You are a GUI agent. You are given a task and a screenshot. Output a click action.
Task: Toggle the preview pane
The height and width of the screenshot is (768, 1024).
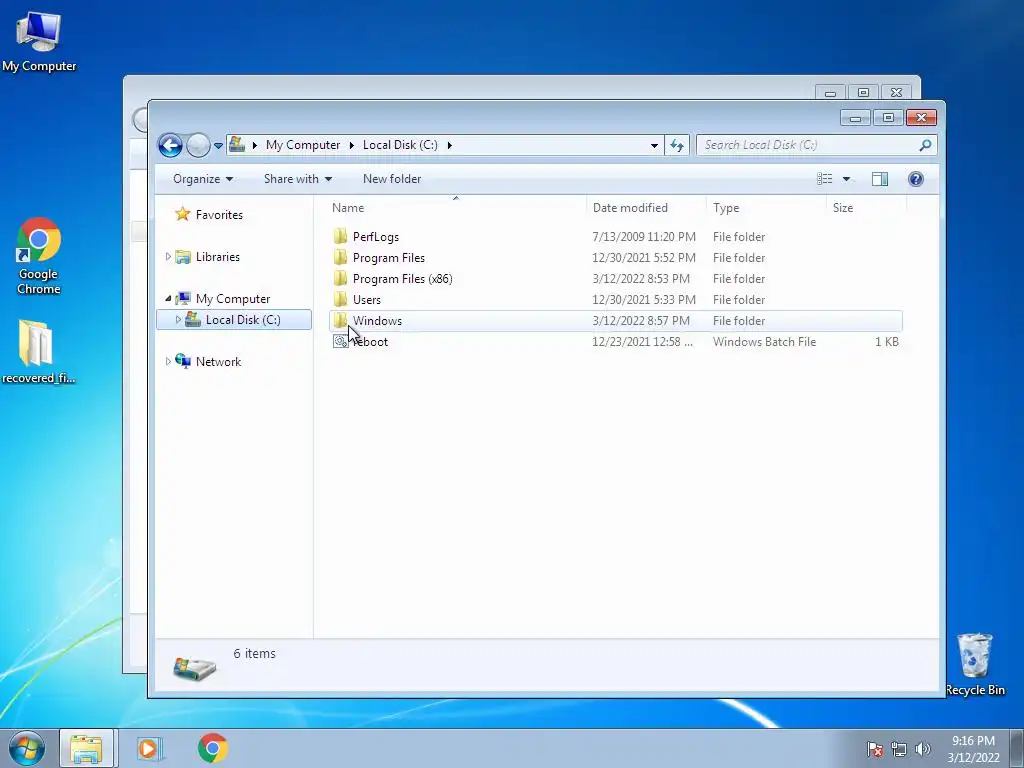880,179
